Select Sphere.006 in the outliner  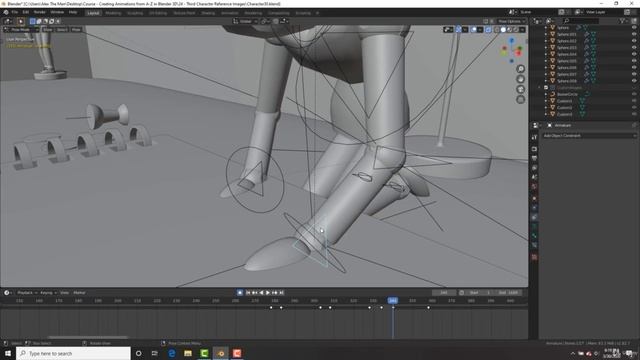coord(567,68)
